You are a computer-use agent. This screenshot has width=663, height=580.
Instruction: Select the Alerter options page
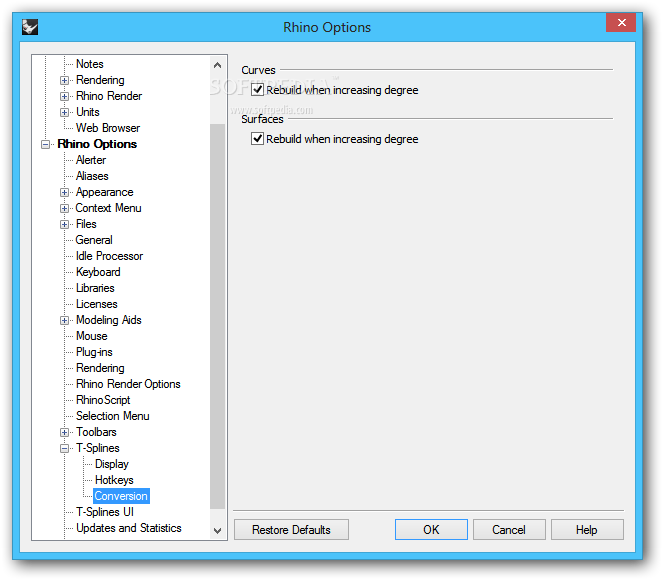[x=91, y=160]
